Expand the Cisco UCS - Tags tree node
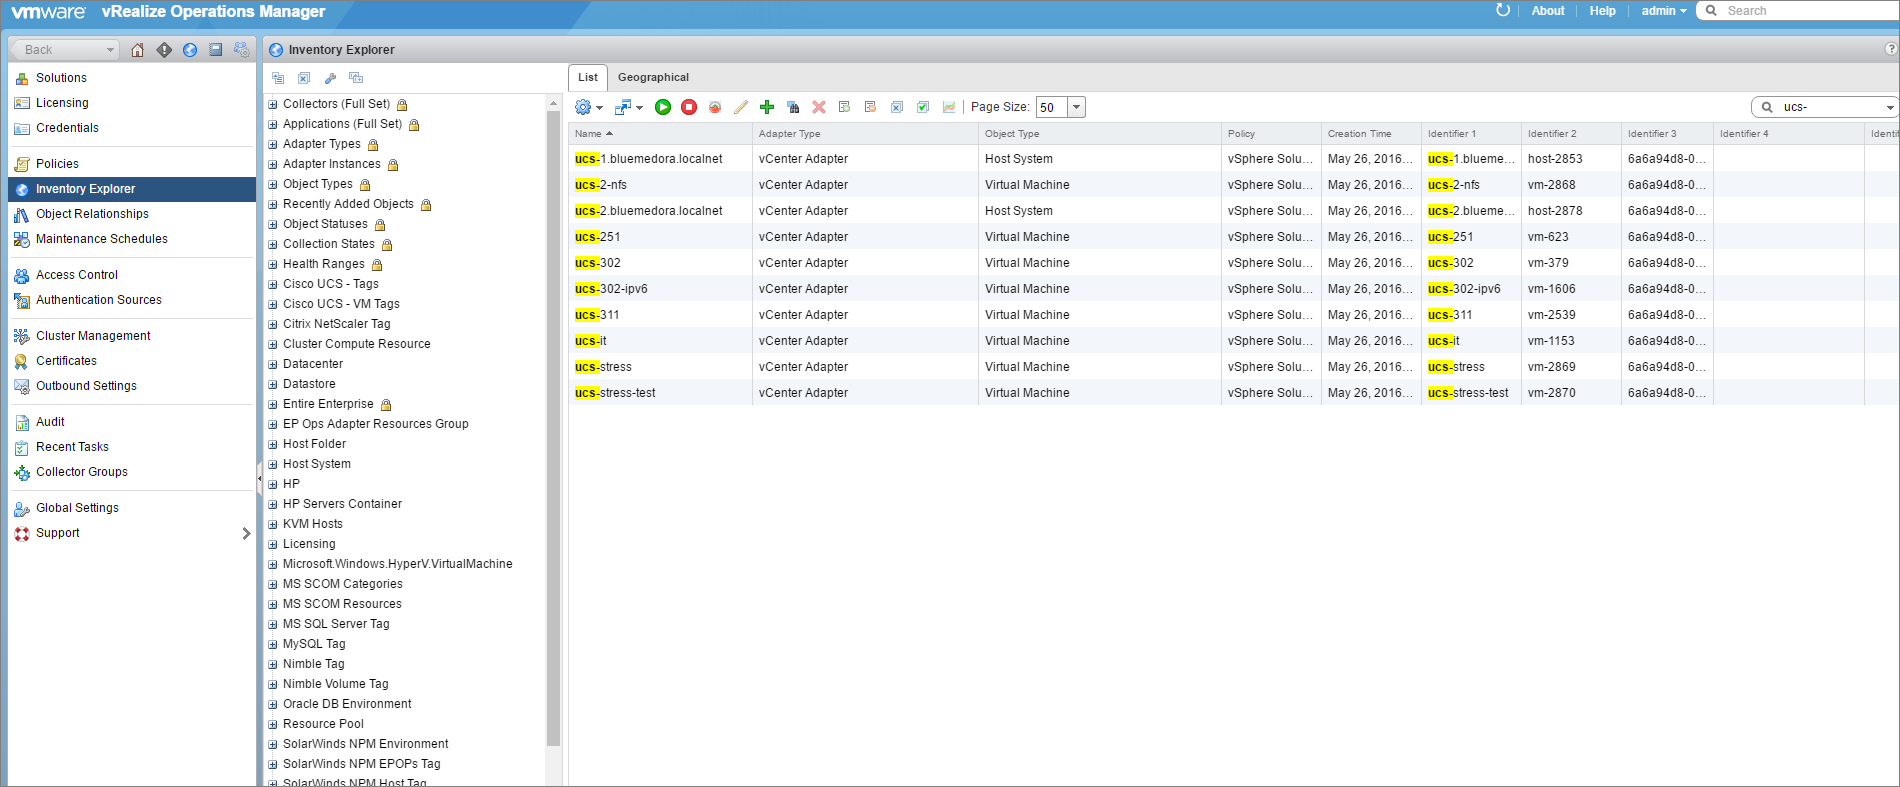 point(273,284)
